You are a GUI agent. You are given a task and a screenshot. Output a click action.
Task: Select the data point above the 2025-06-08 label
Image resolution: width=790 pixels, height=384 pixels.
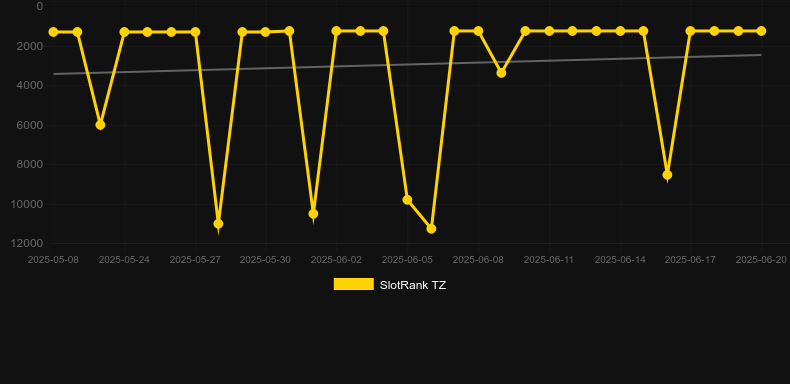pos(478,31)
